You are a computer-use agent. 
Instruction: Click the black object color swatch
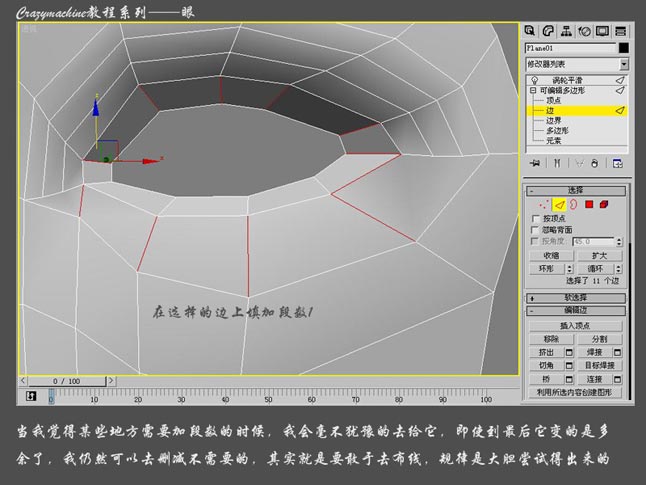pos(624,48)
